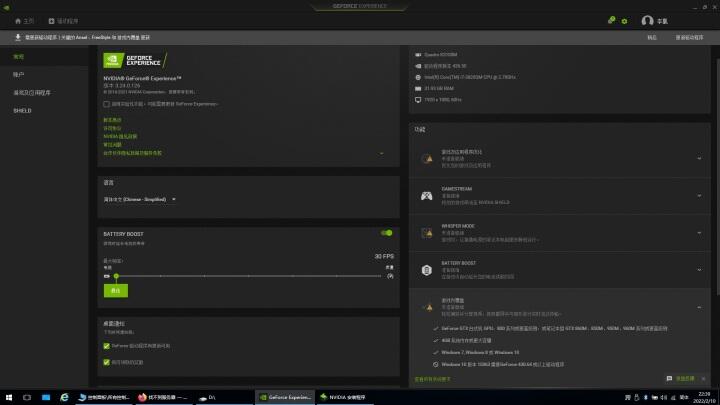Click the taskbar clock and date

point(704,397)
